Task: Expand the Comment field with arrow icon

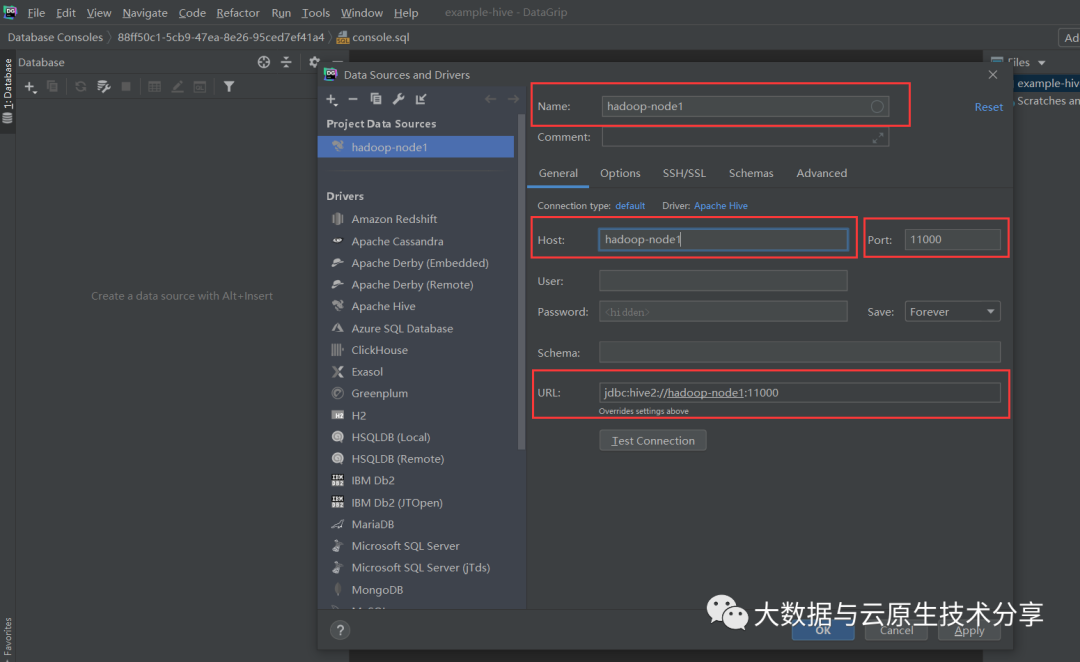Action: [x=878, y=138]
